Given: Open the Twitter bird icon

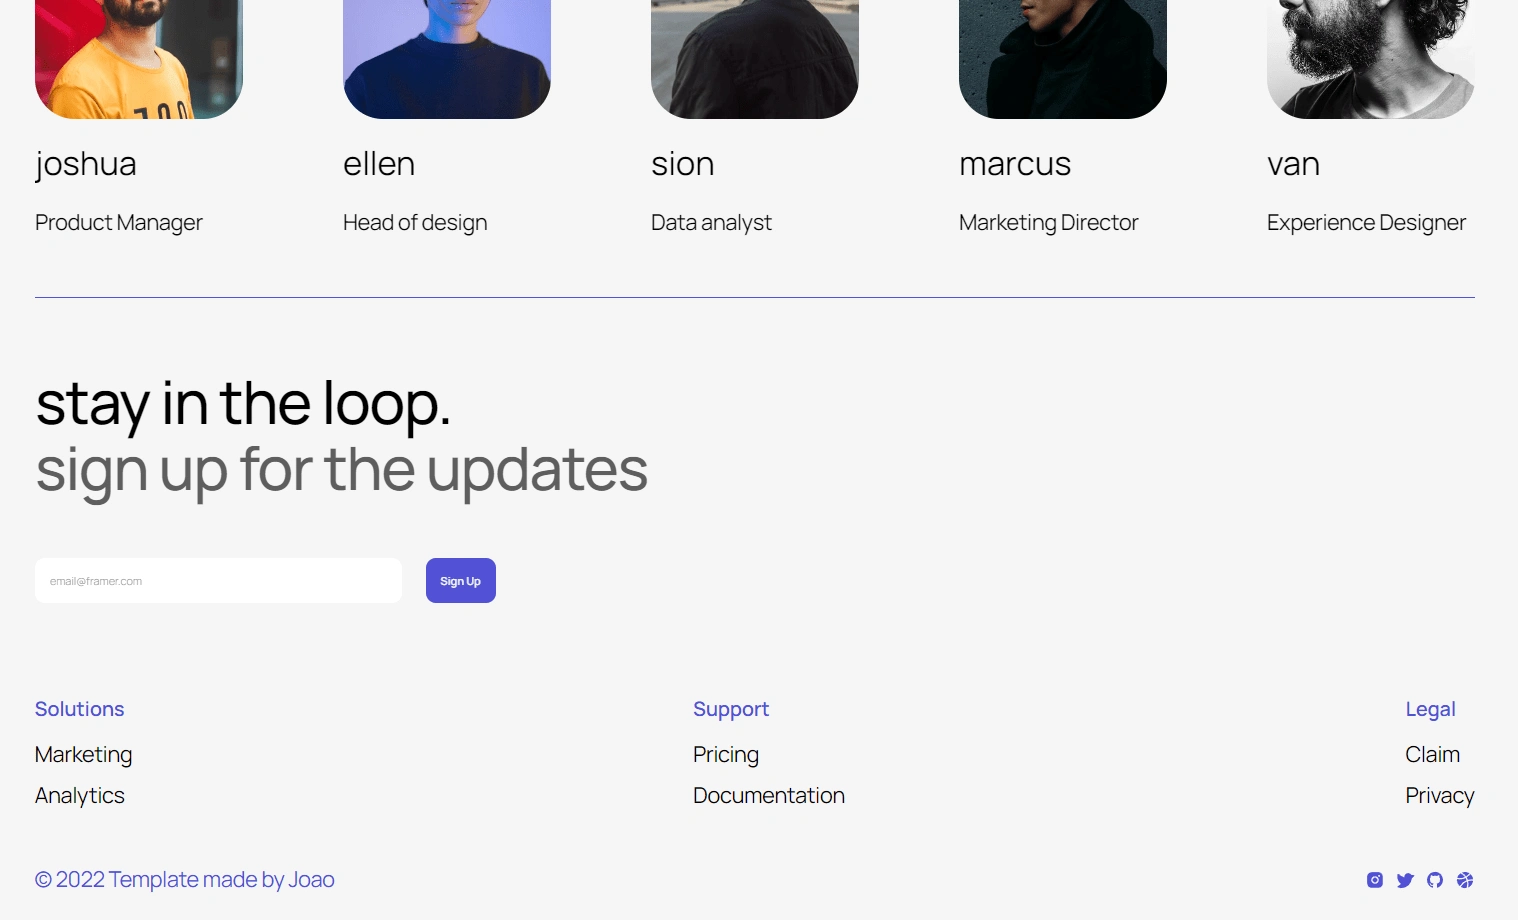Looking at the screenshot, I should pyautogui.click(x=1405, y=880).
